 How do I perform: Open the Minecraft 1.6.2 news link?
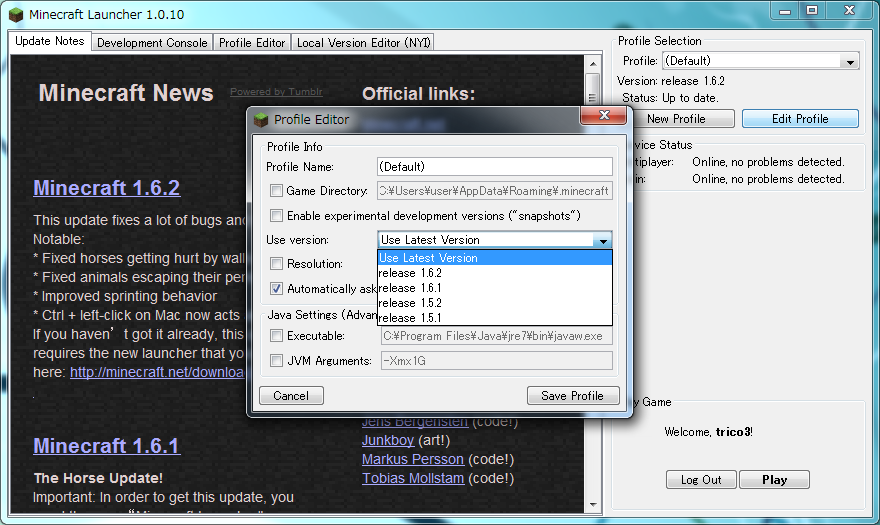pos(107,188)
